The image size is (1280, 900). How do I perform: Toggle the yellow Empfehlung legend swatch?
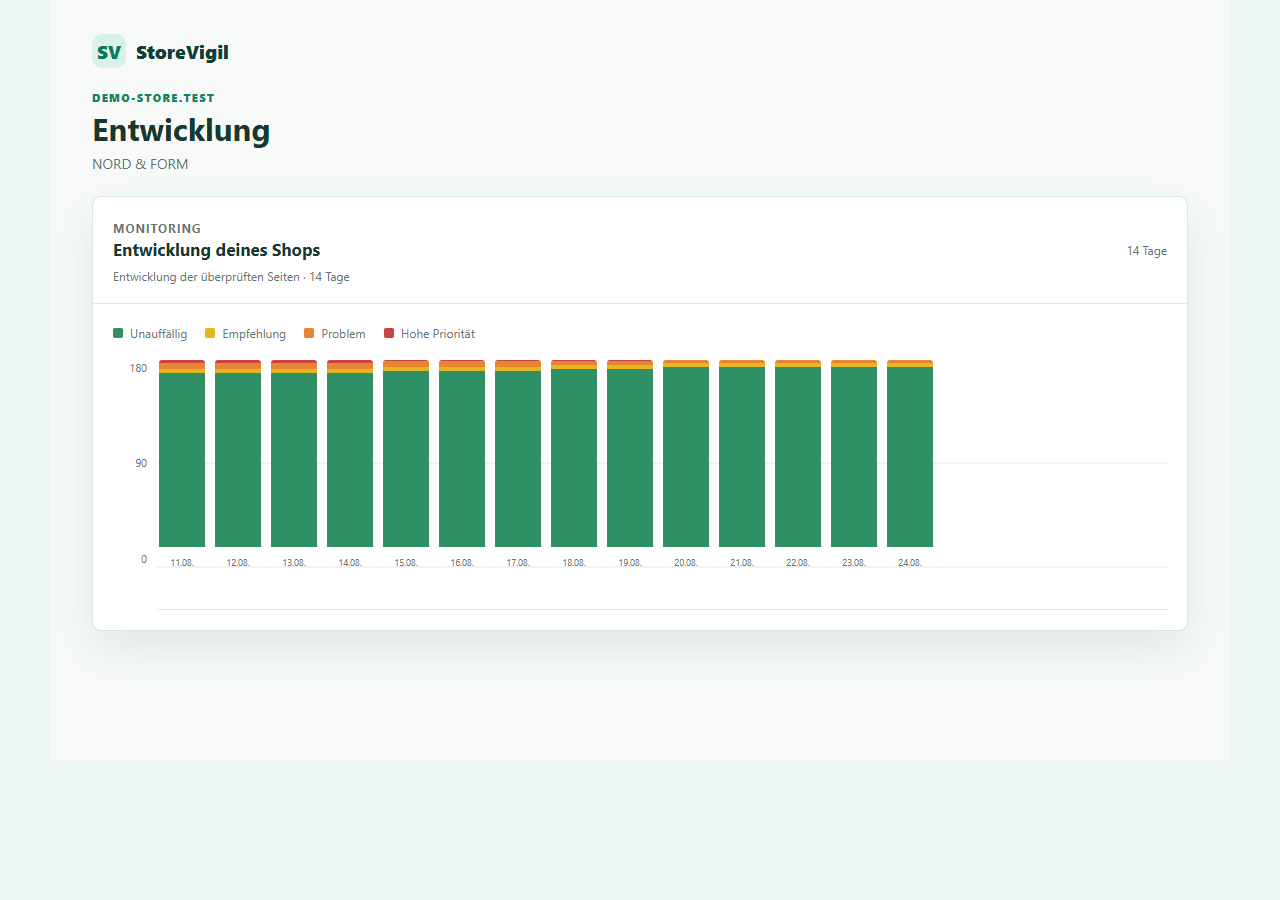pos(210,333)
